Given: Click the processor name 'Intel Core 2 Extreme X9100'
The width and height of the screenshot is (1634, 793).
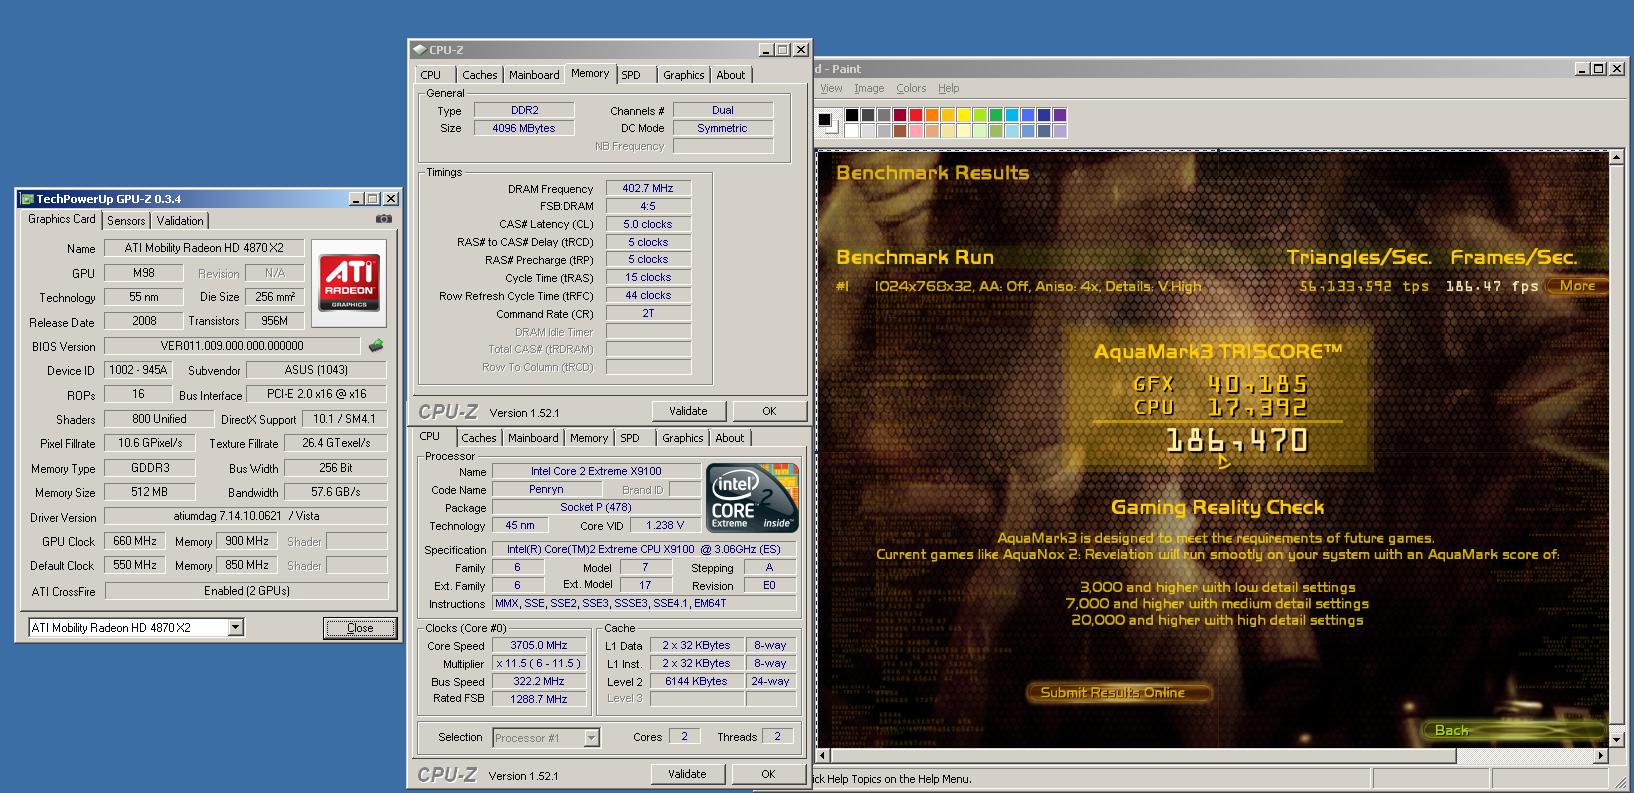Looking at the screenshot, I should point(596,471).
